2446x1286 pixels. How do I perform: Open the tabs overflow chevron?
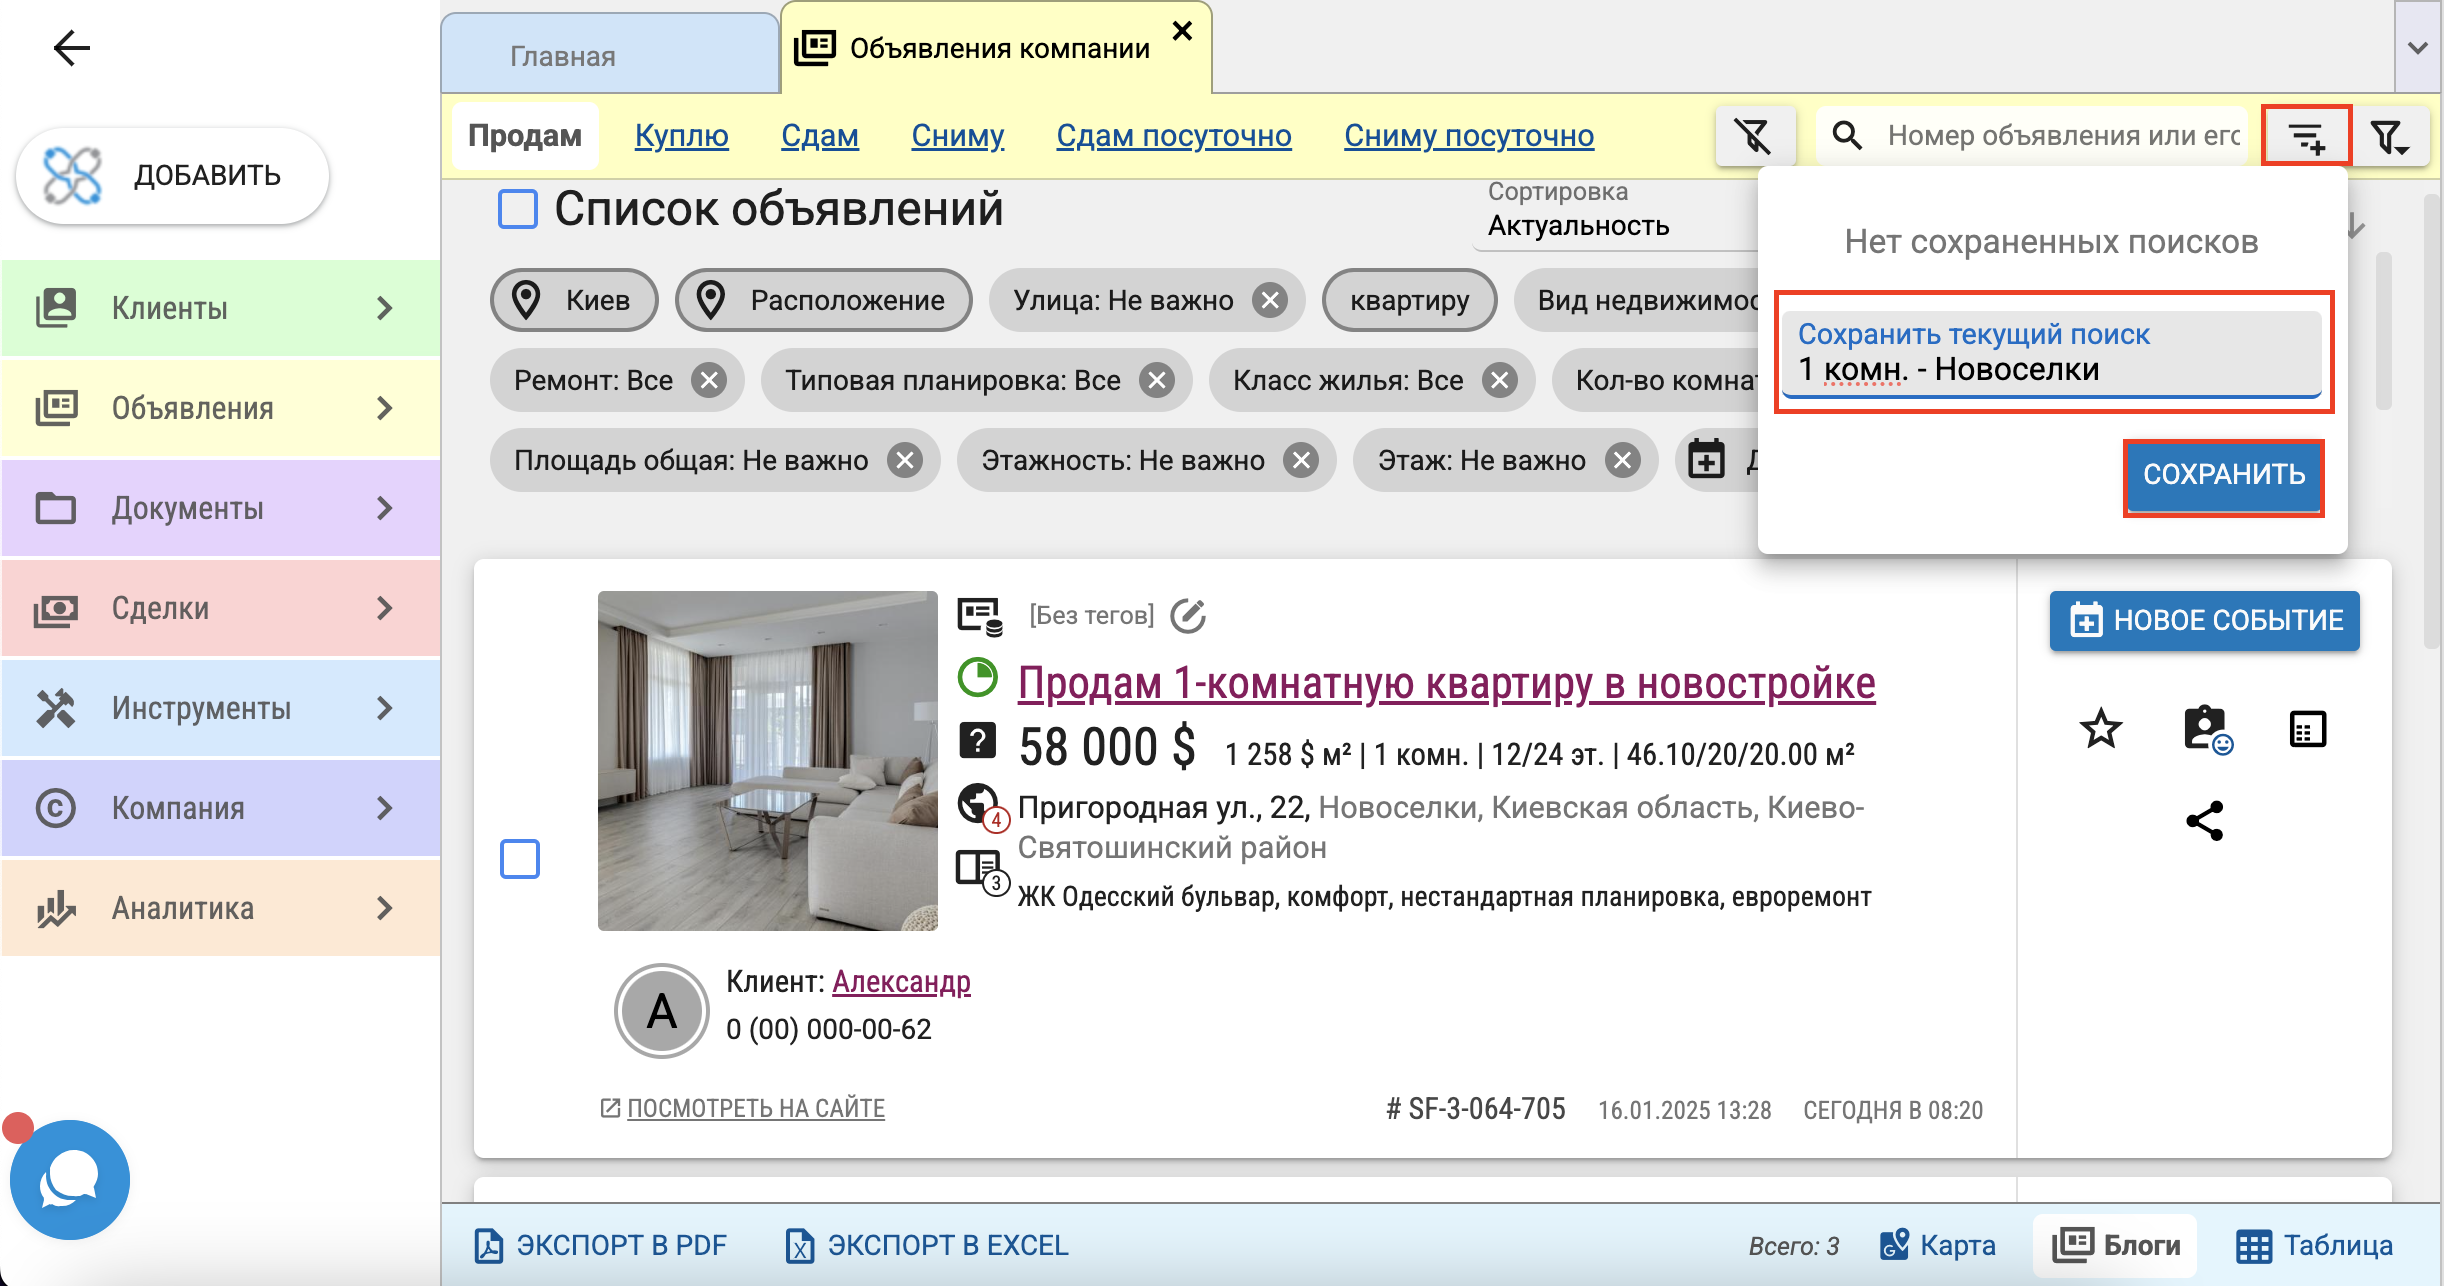pyautogui.click(x=2418, y=48)
